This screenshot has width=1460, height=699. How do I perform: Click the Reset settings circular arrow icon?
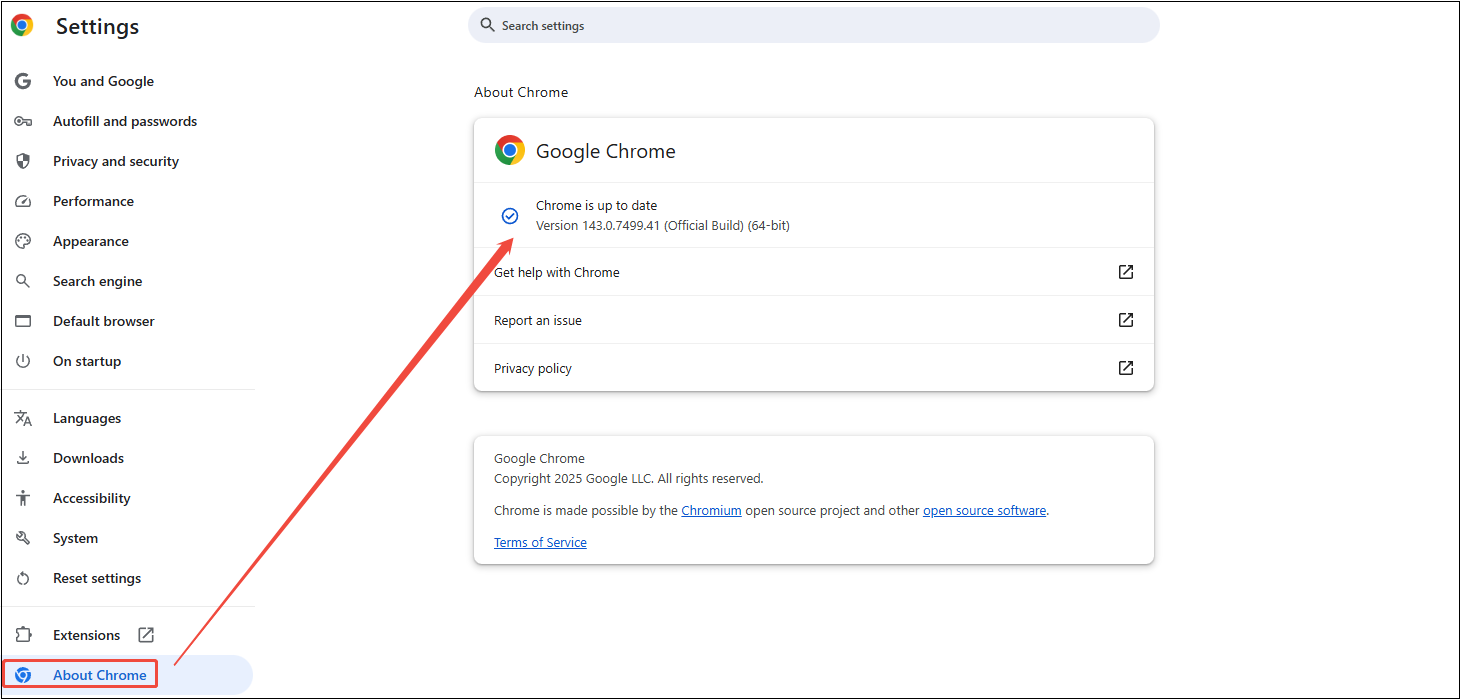pyautogui.click(x=22, y=578)
